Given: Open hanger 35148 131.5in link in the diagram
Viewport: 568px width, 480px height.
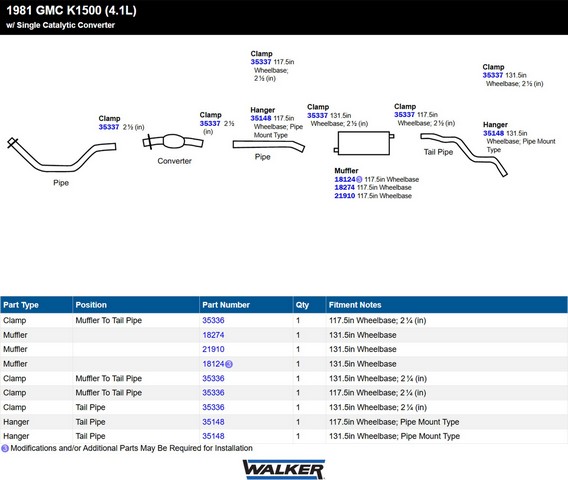Looking at the screenshot, I should pos(493,133).
